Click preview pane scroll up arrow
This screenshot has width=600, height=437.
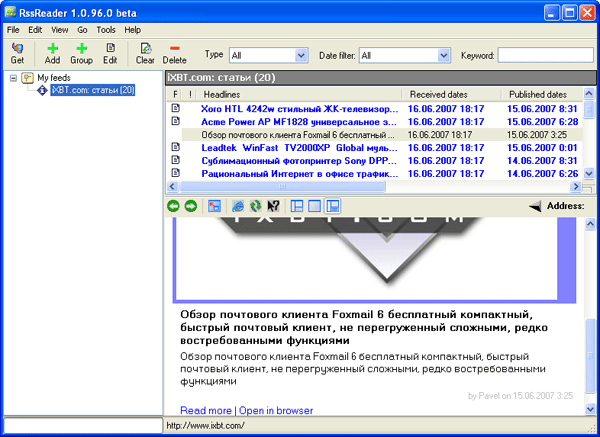click(590, 224)
